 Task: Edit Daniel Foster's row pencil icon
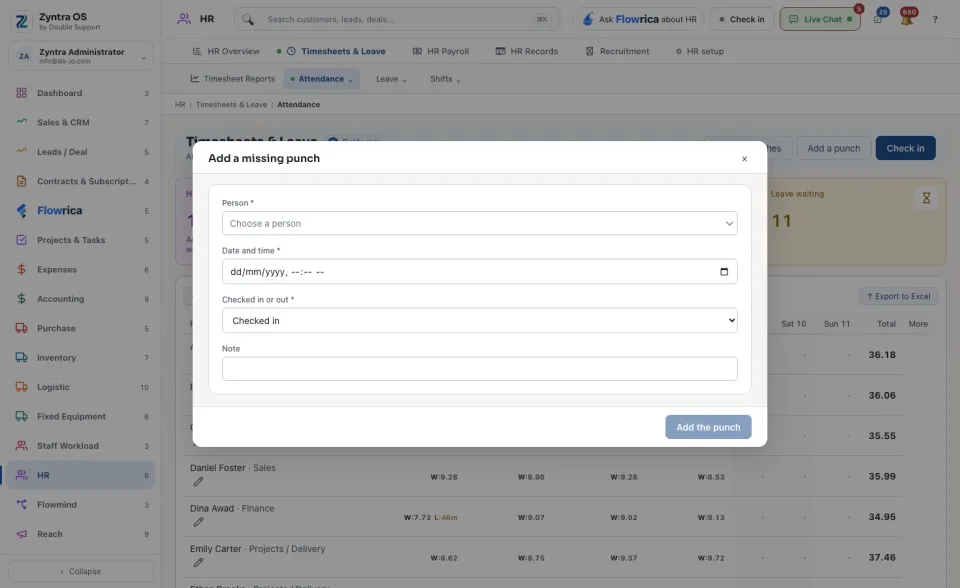tap(198, 482)
